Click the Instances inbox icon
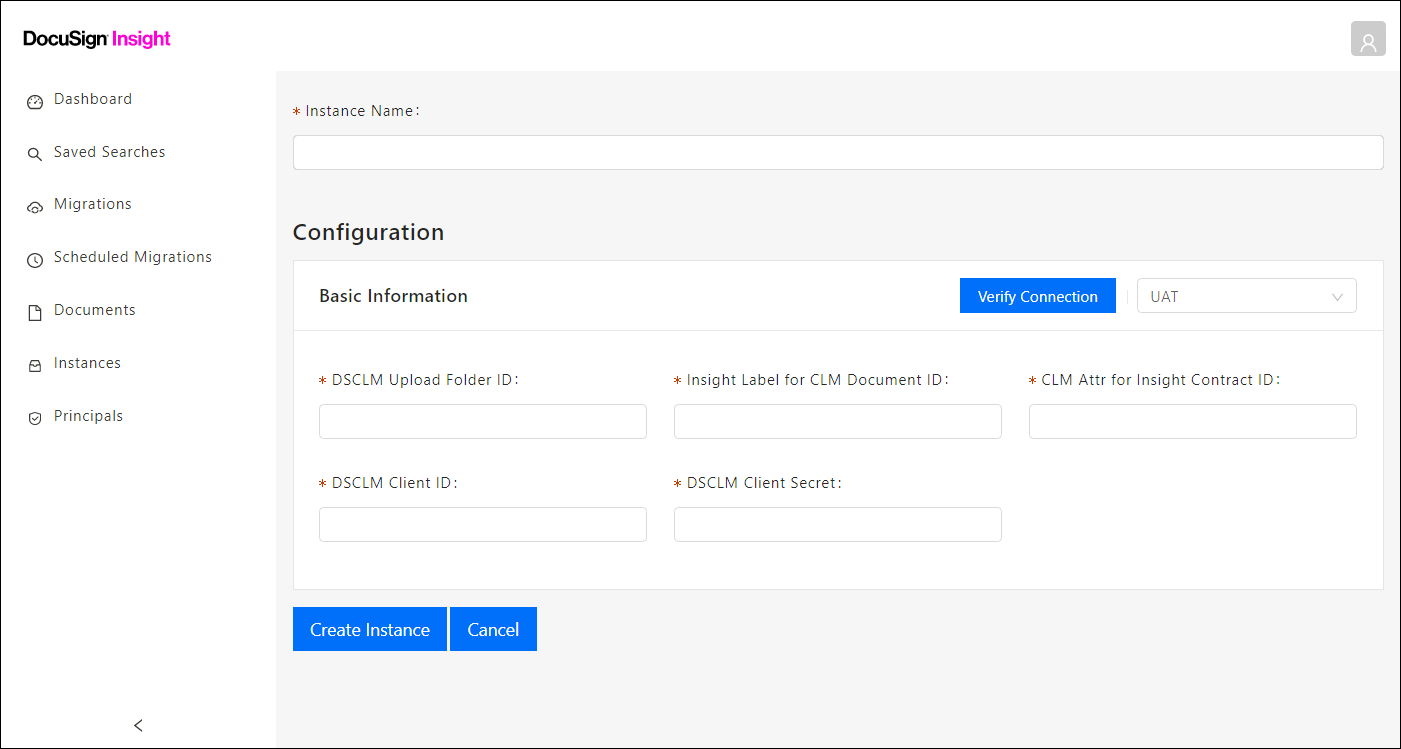Screen dimensions: 1401x749 (x=35, y=365)
